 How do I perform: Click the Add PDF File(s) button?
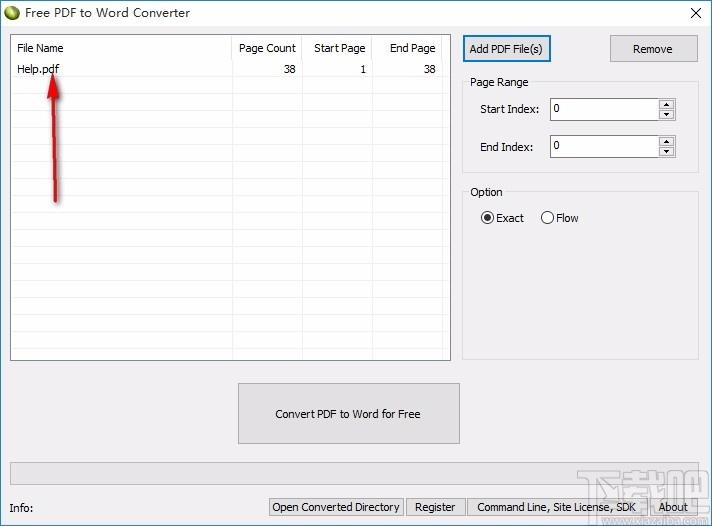click(507, 49)
